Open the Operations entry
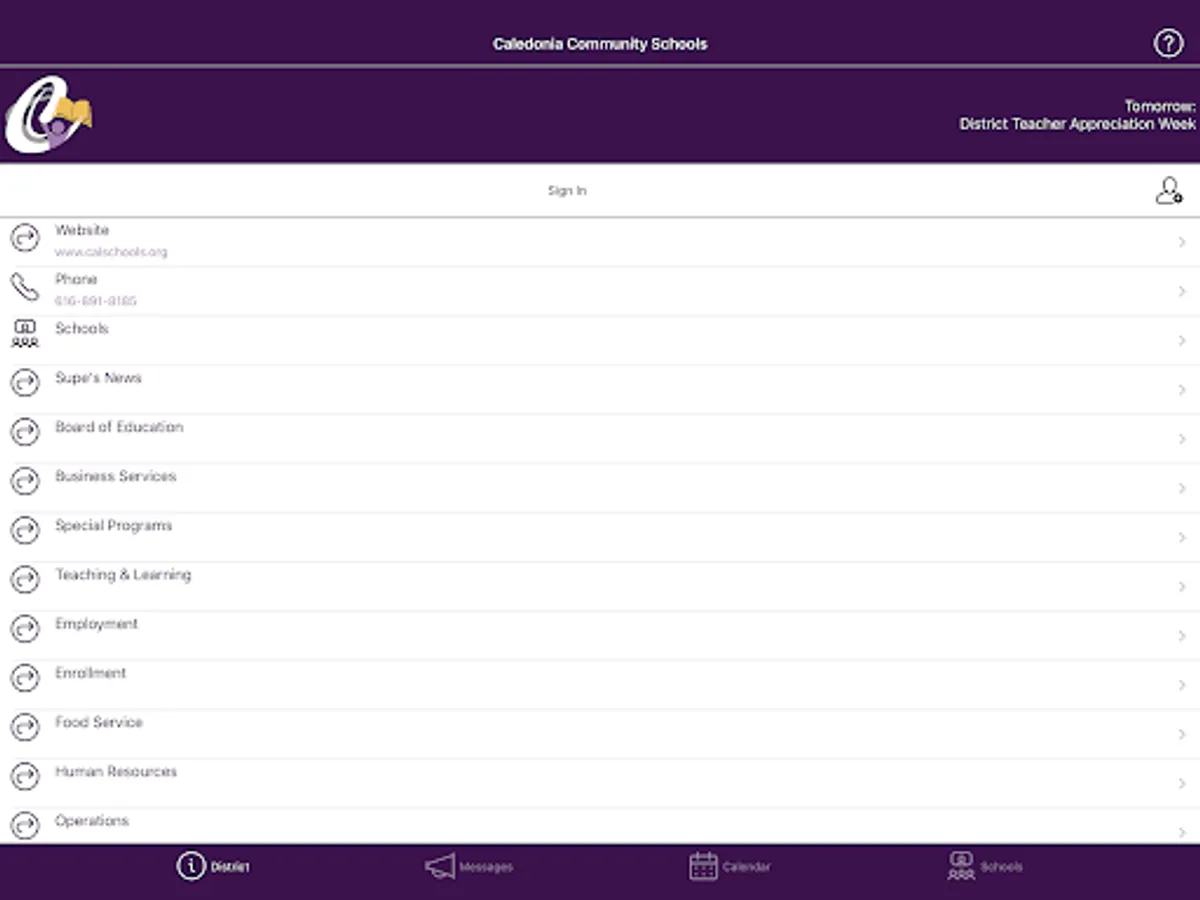Viewport: 1200px width, 900px height. [600, 826]
